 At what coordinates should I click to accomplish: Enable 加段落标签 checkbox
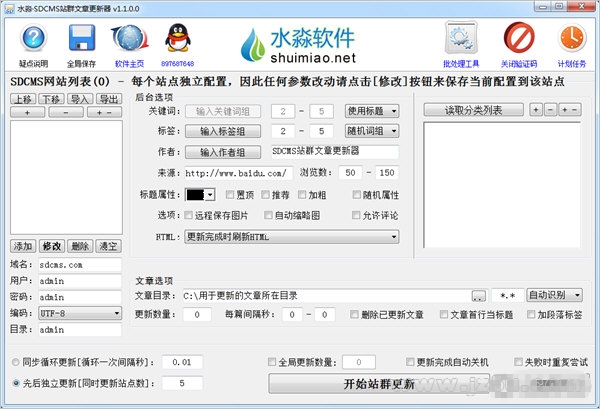pyautogui.click(x=531, y=314)
